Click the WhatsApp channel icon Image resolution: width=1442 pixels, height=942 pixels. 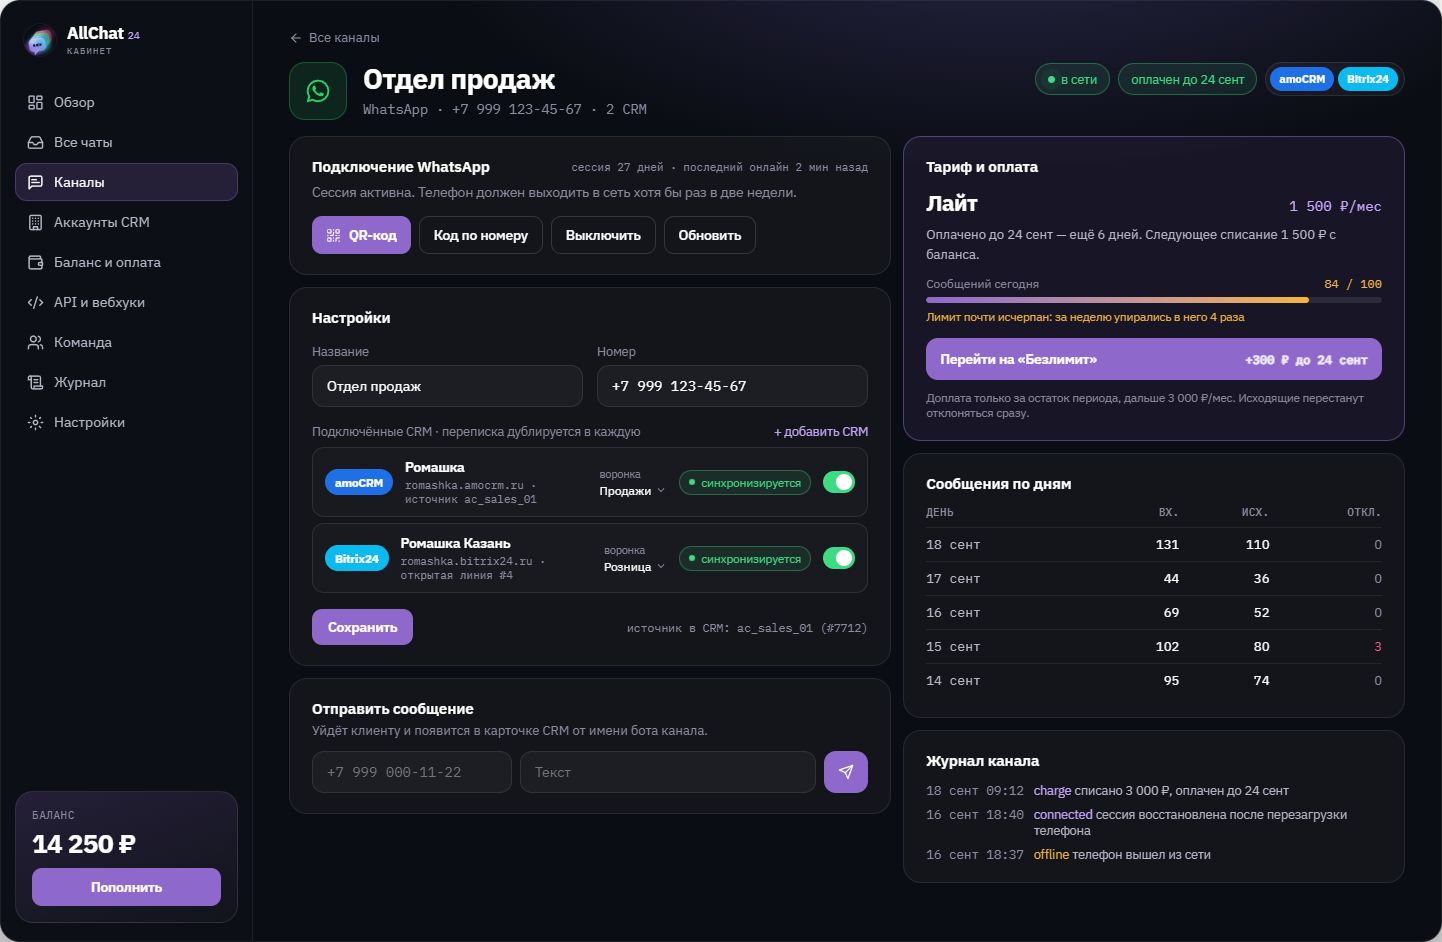(318, 91)
